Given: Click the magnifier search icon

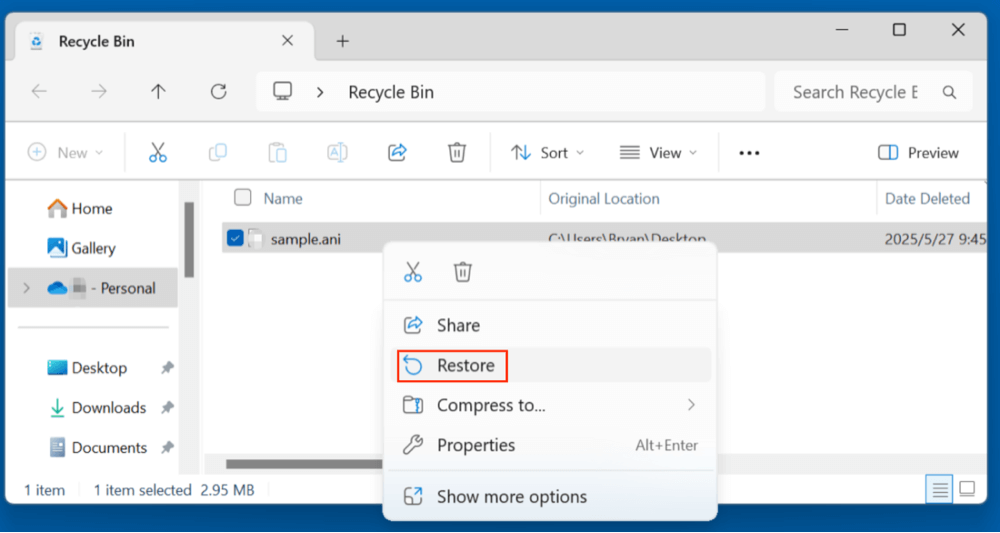Looking at the screenshot, I should 950,92.
